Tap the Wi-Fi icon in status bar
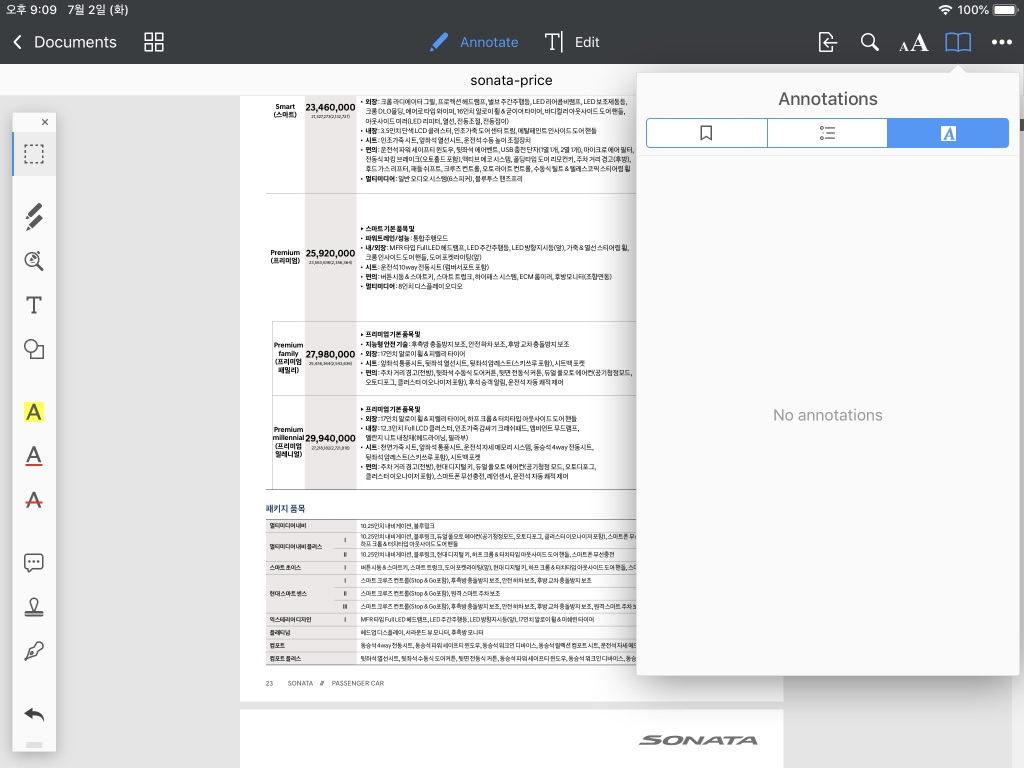Screen dimensions: 1024x768 tap(945, 10)
